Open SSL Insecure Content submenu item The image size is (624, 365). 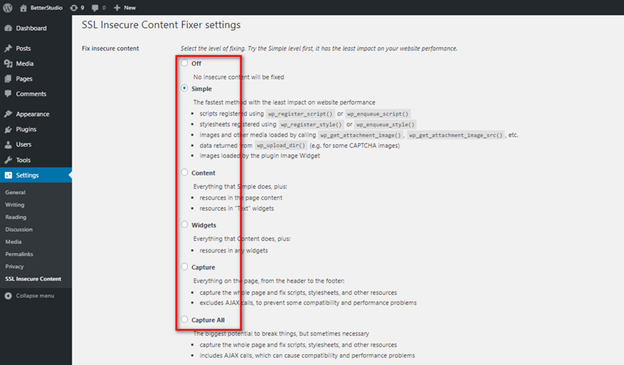pyautogui.click(x=33, y=279)
